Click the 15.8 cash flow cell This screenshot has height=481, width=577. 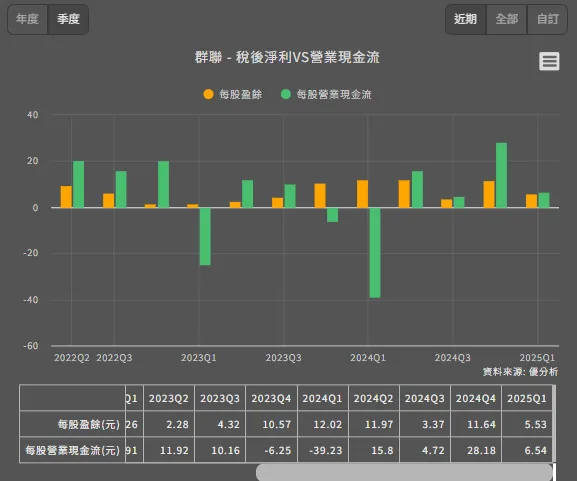[x=374, y=450]
